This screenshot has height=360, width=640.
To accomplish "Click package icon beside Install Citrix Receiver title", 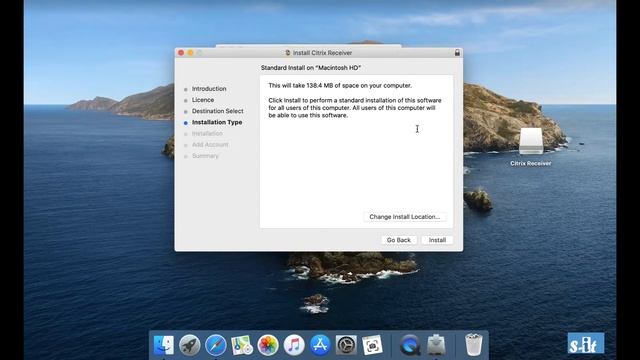I will pos(287,53).
